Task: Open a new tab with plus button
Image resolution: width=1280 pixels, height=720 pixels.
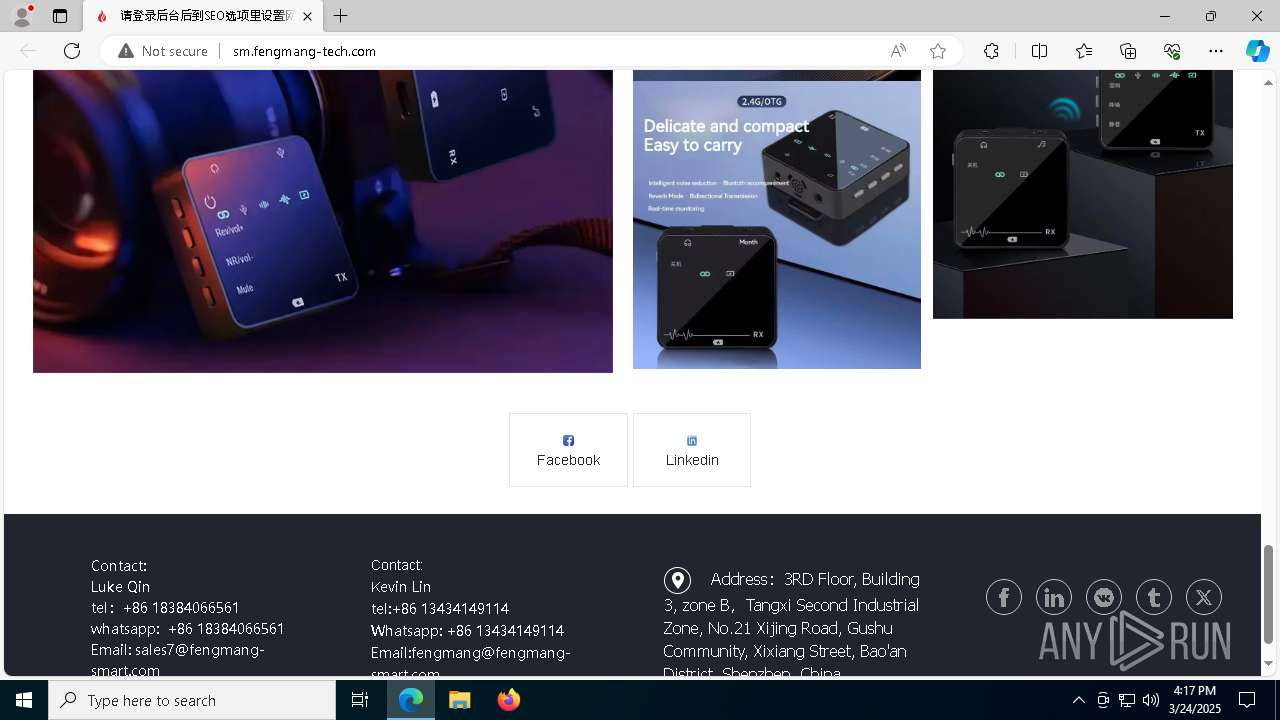Action: [x=341, y=16]
